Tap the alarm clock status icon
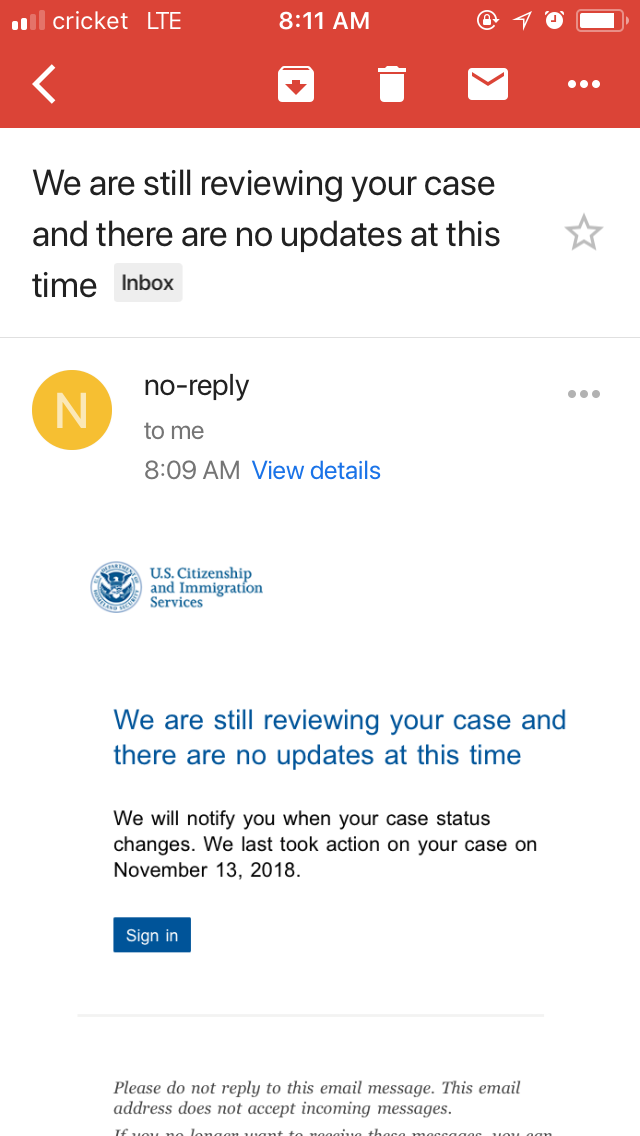Image resolution: width=640 pixels, height=1136 pixels. click(x=554, y=20)
